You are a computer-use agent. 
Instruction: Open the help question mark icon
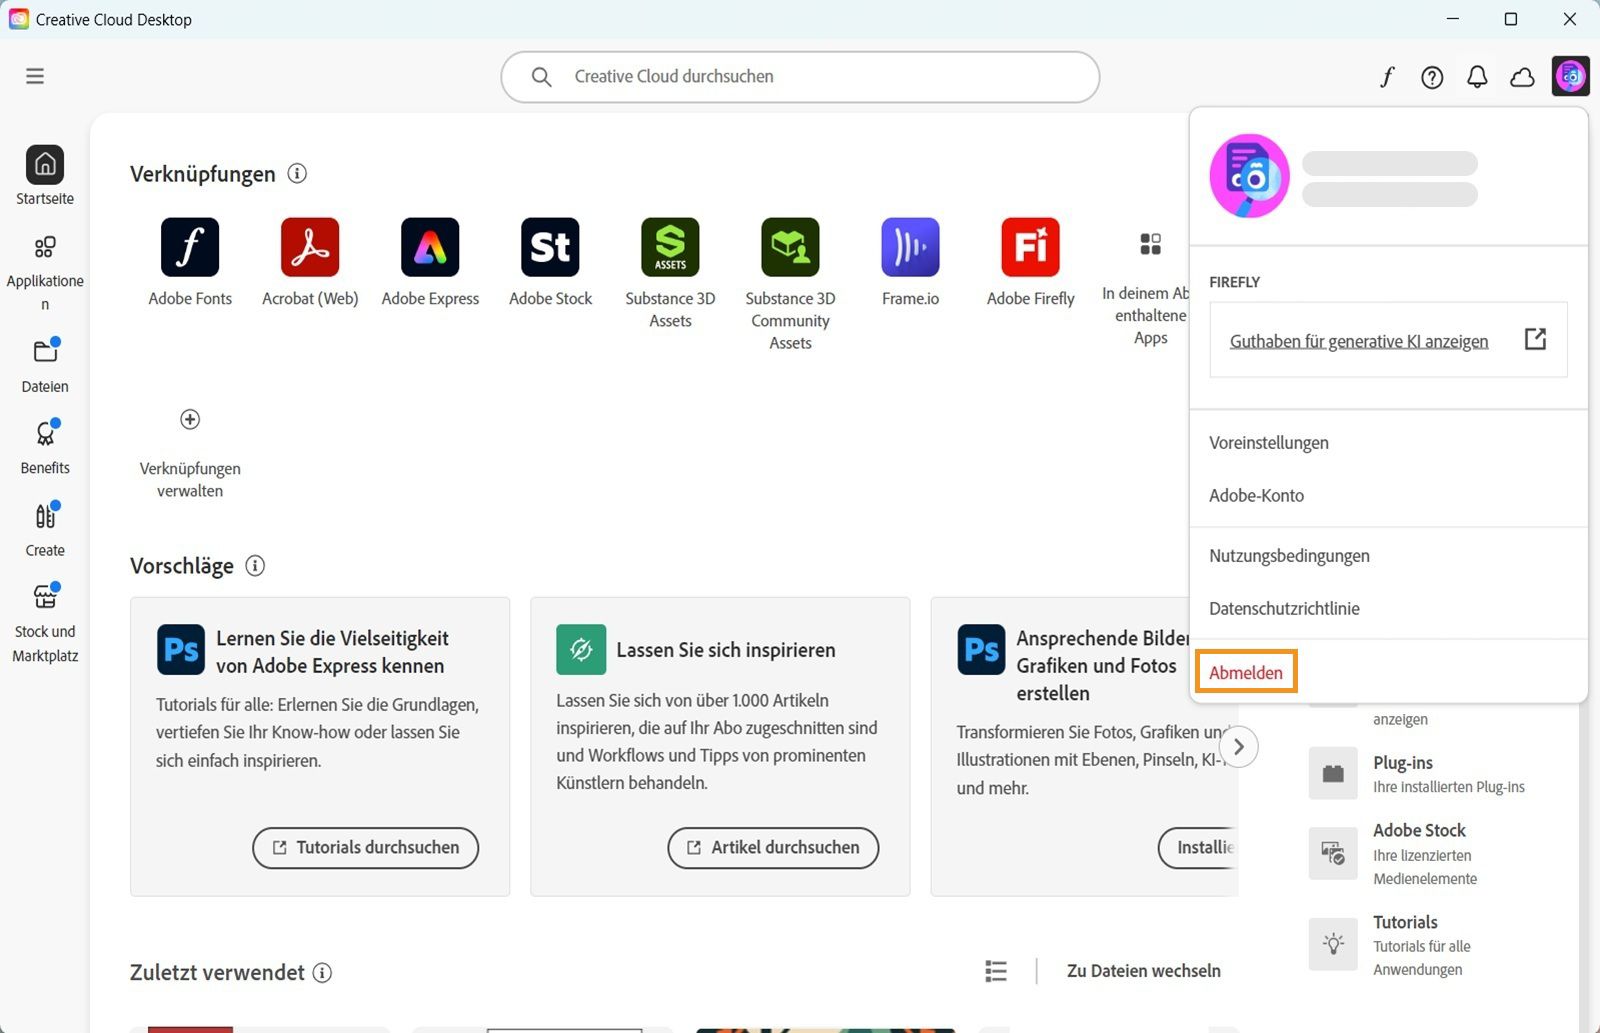tap(1432, 77)
